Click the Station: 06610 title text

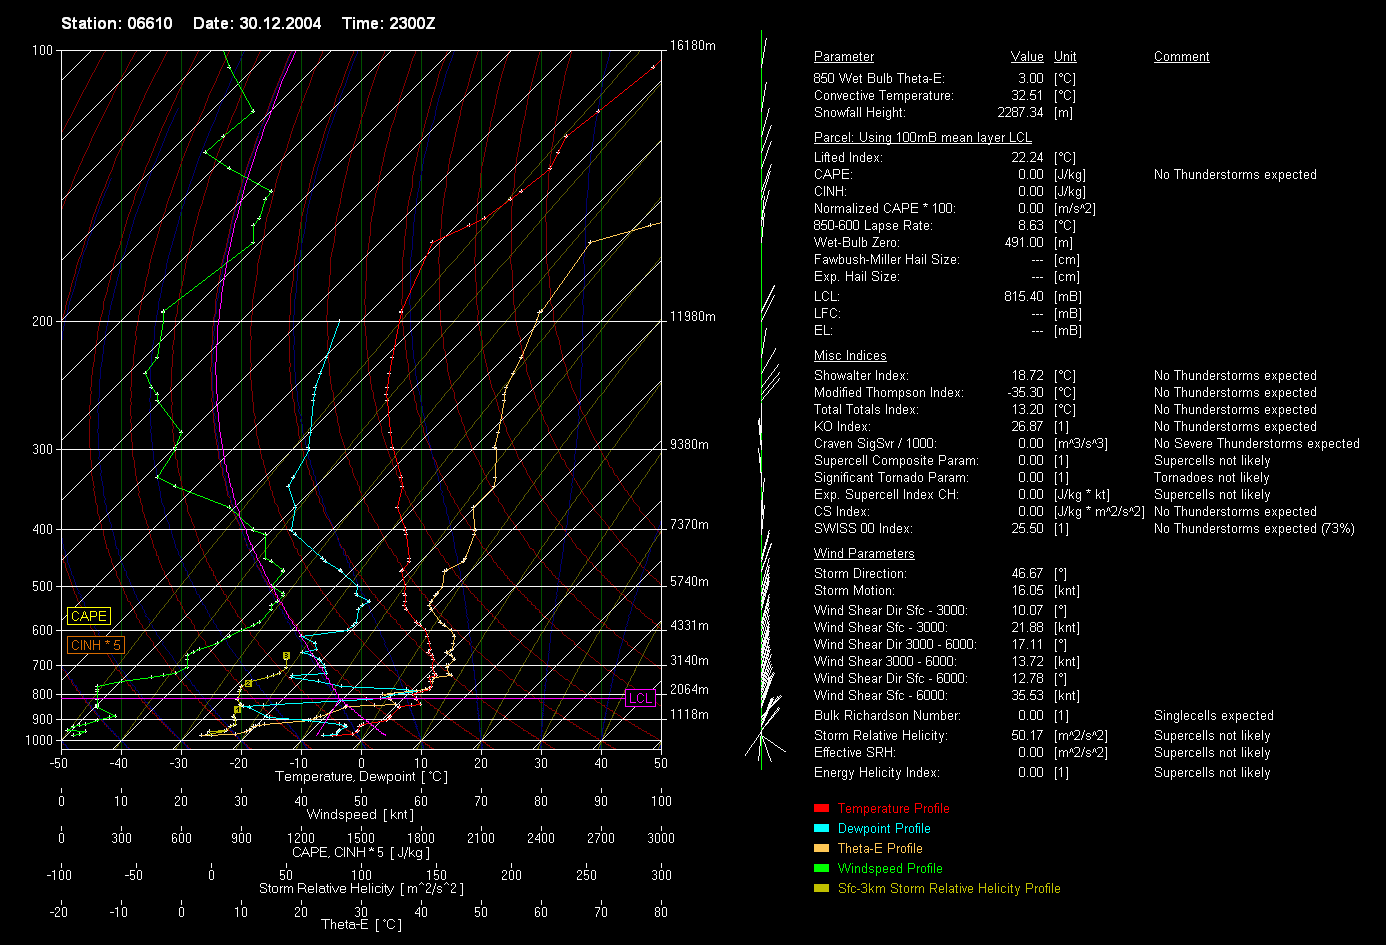click(117, 23)
